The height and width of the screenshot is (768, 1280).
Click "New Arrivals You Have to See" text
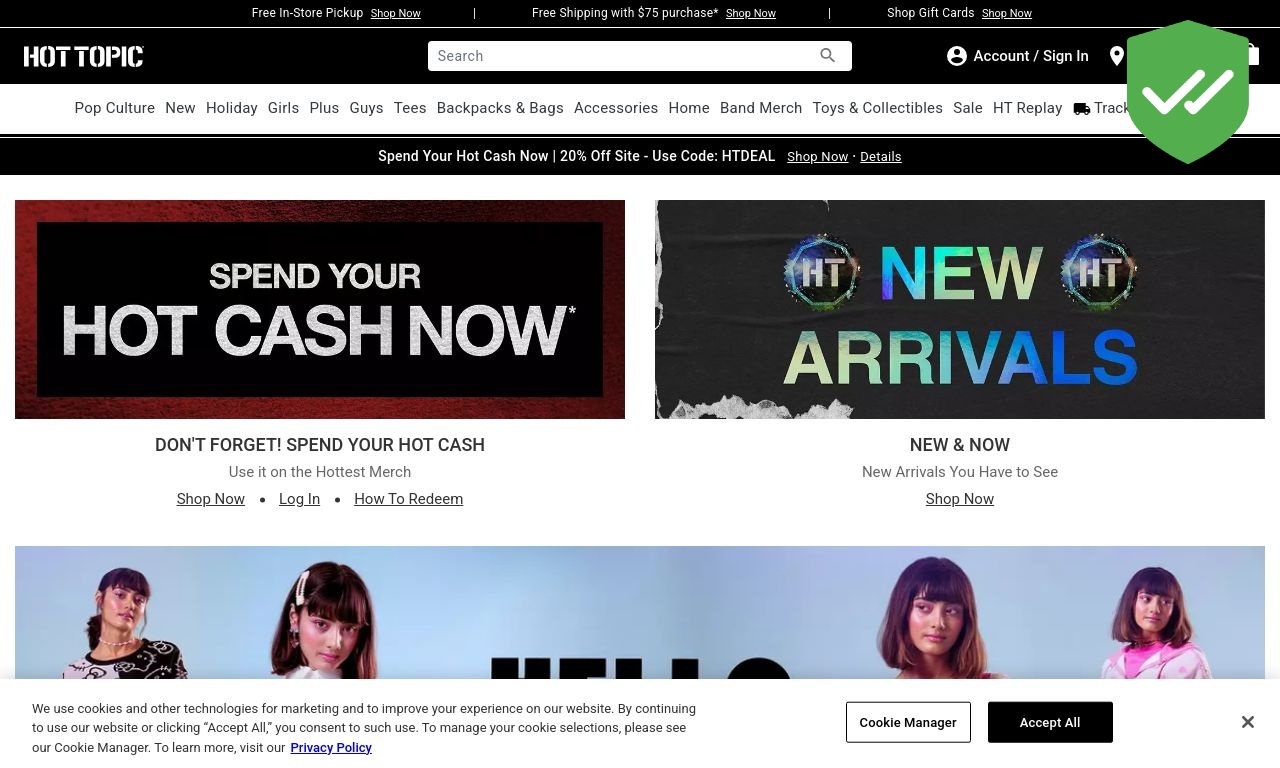(x=960, y=472)
